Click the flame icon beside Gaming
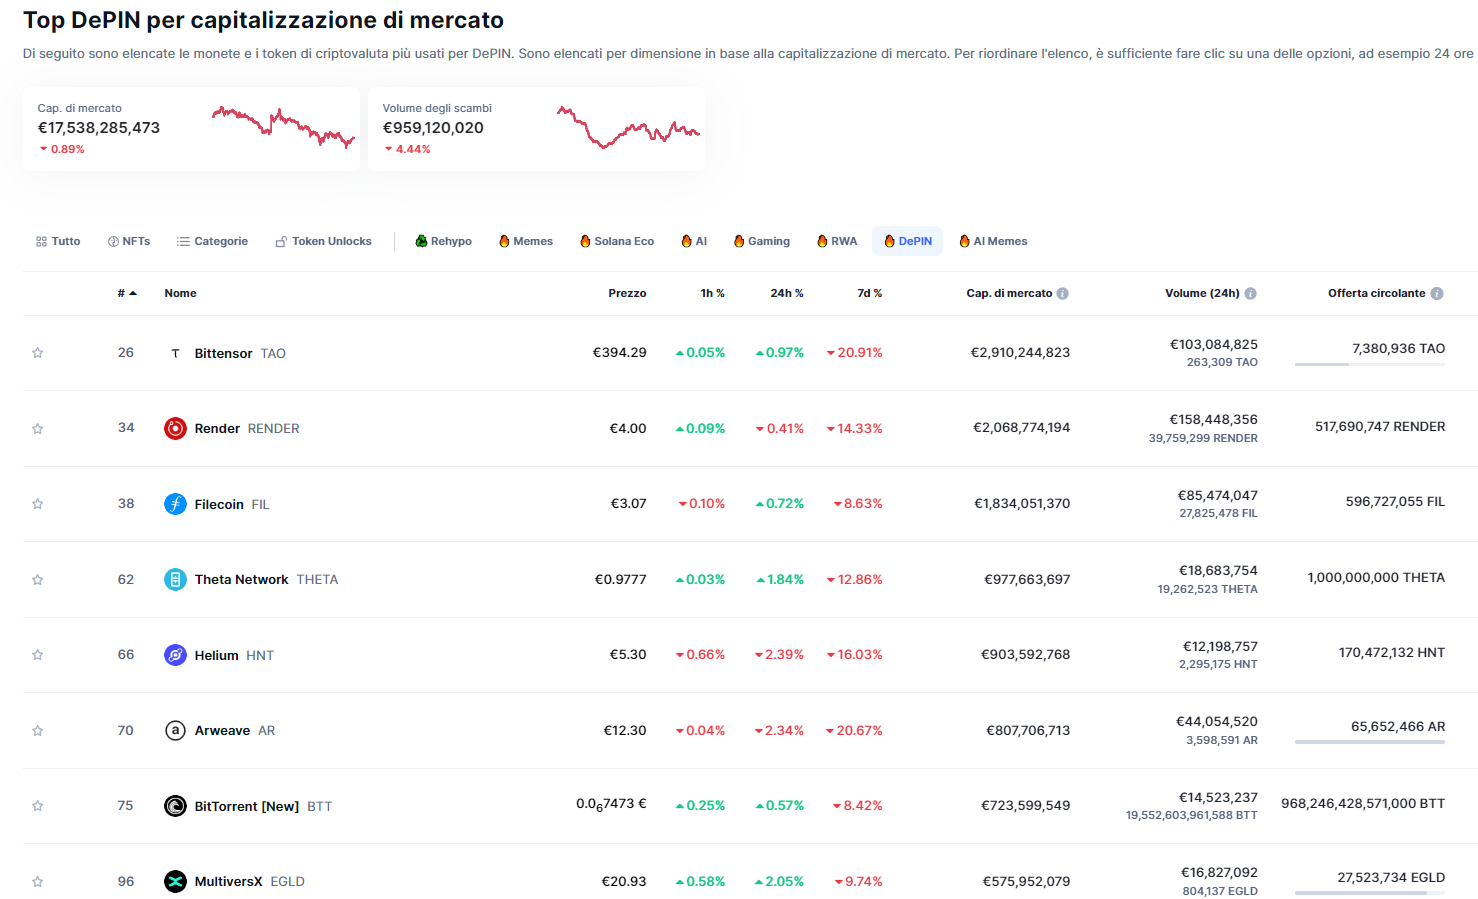Screen dimensions: 1478x899 (x=739, y=241)
